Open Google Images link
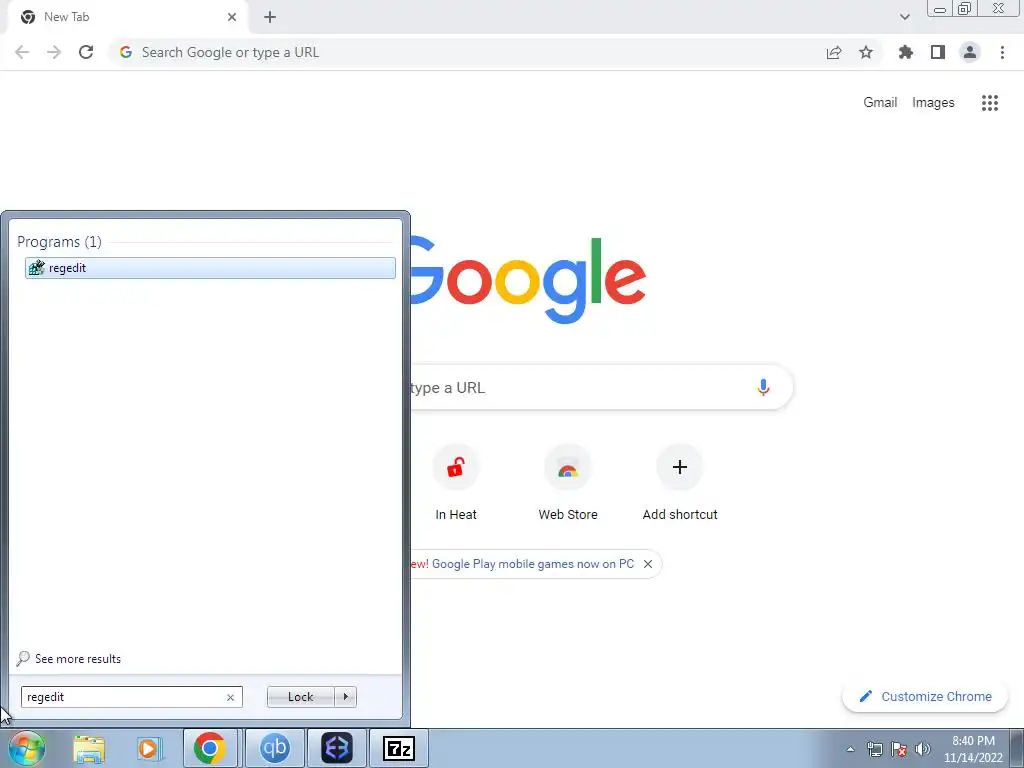Screen dimensions: 1024x768 [933, 103]
